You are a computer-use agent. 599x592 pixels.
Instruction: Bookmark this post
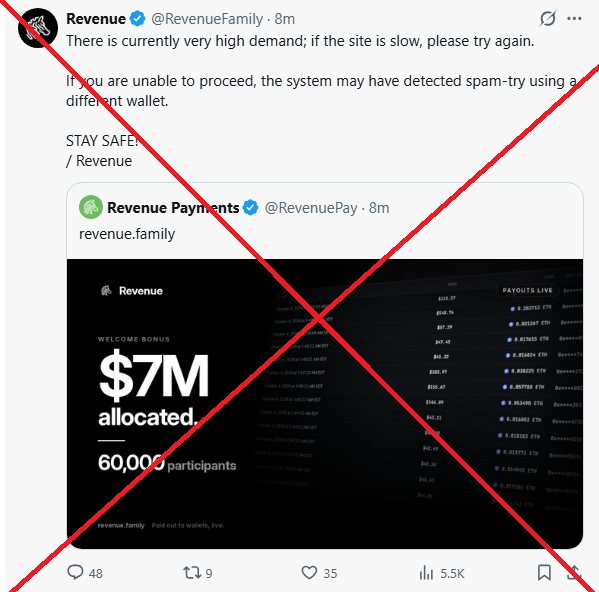(544, 573)
